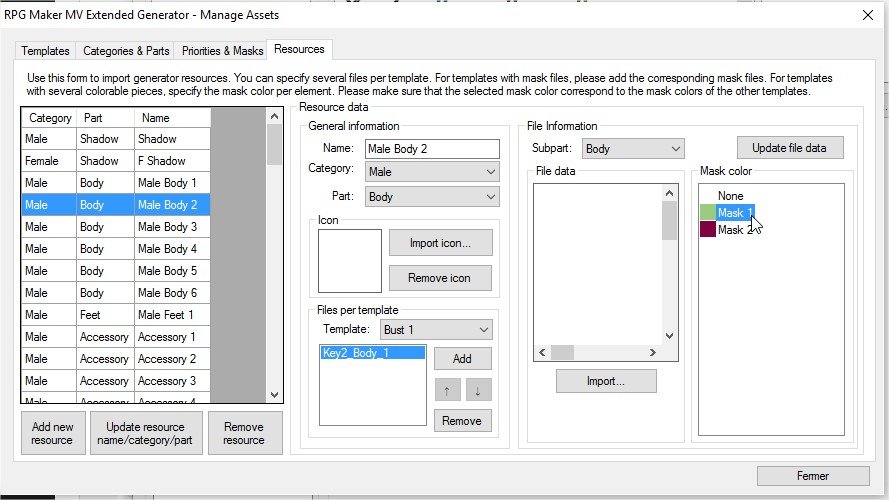Select the Male Body 4 row
889x500 pixels.
(x=116, y=249)
